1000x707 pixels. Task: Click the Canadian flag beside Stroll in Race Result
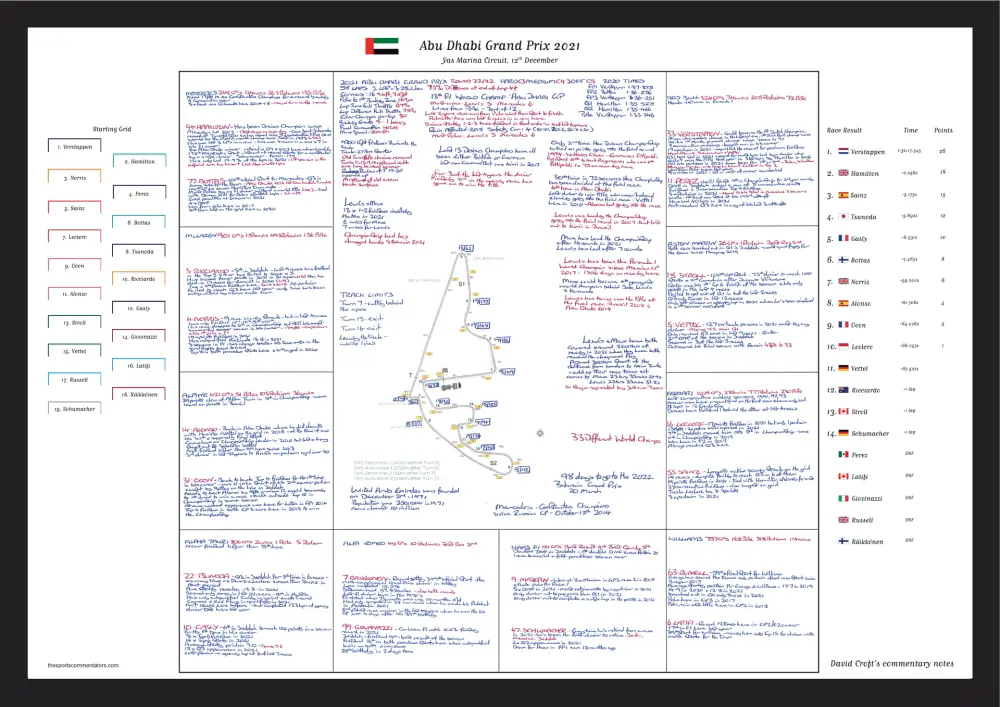click(x=843, y=412)
